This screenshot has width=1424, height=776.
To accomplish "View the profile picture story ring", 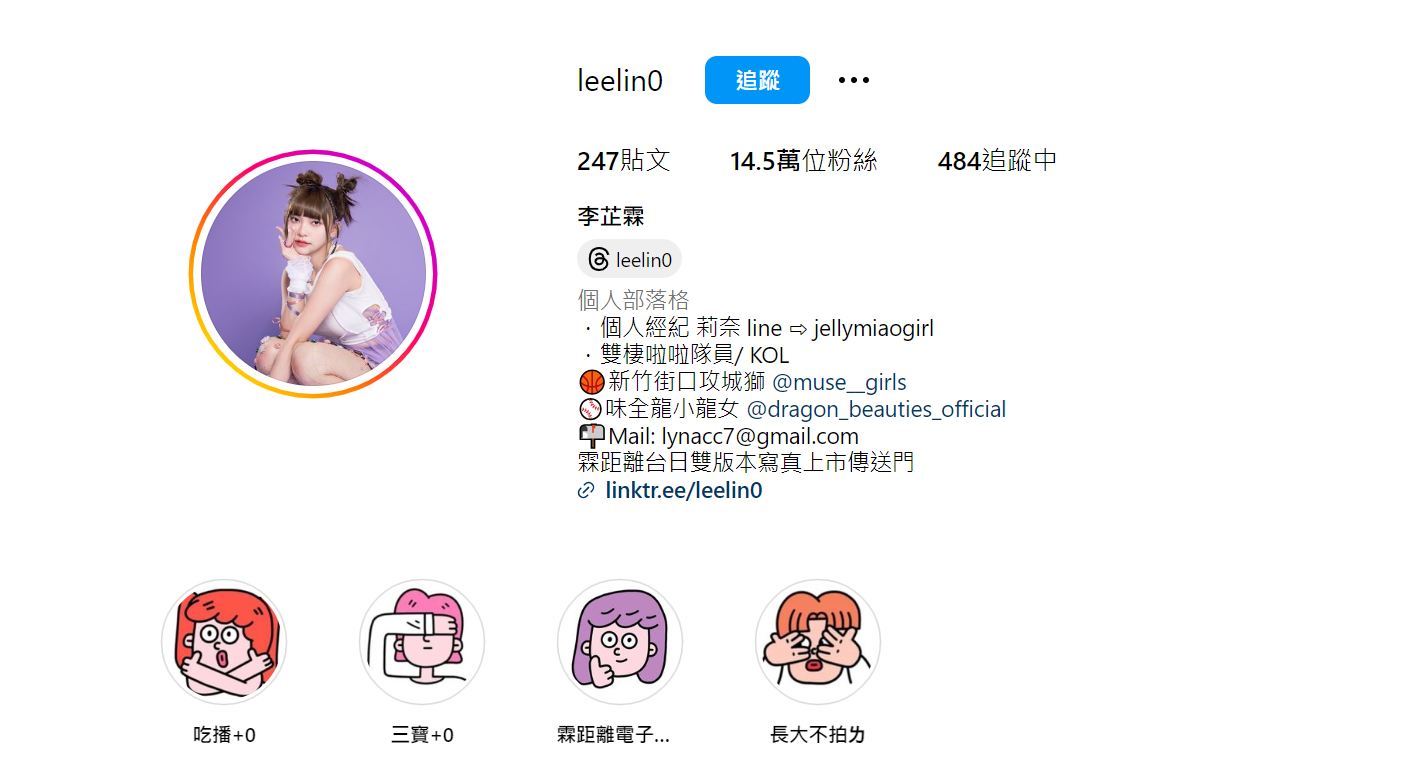I will (x=313, y=274).
